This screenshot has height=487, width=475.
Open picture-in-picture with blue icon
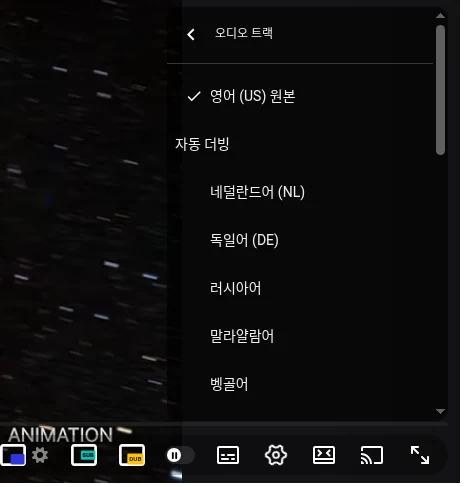tap(13, 455)
